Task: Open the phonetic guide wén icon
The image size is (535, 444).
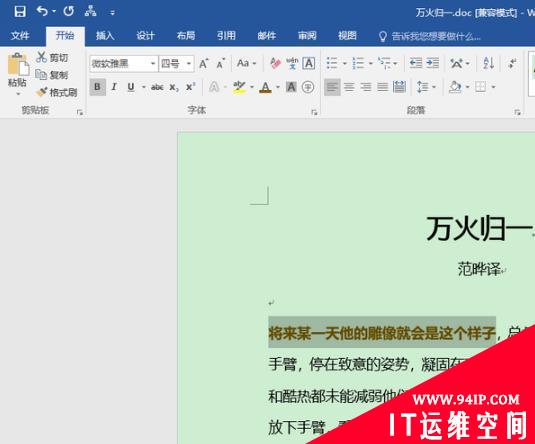Action: 292,63
